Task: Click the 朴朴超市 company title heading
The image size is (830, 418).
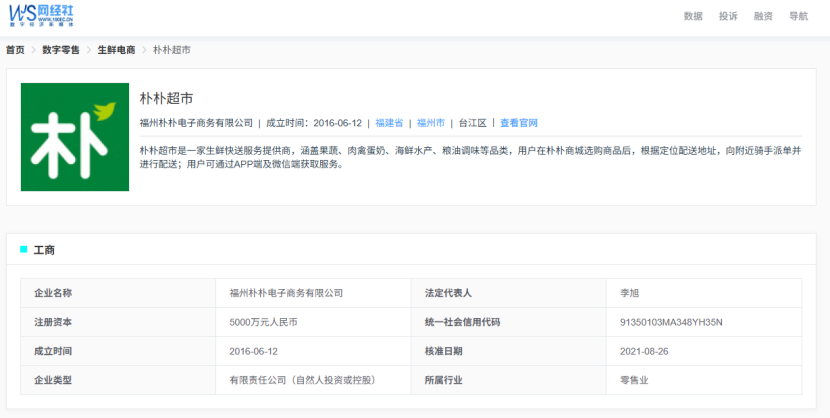Action: pyautogui.click(x=166, y=98)
